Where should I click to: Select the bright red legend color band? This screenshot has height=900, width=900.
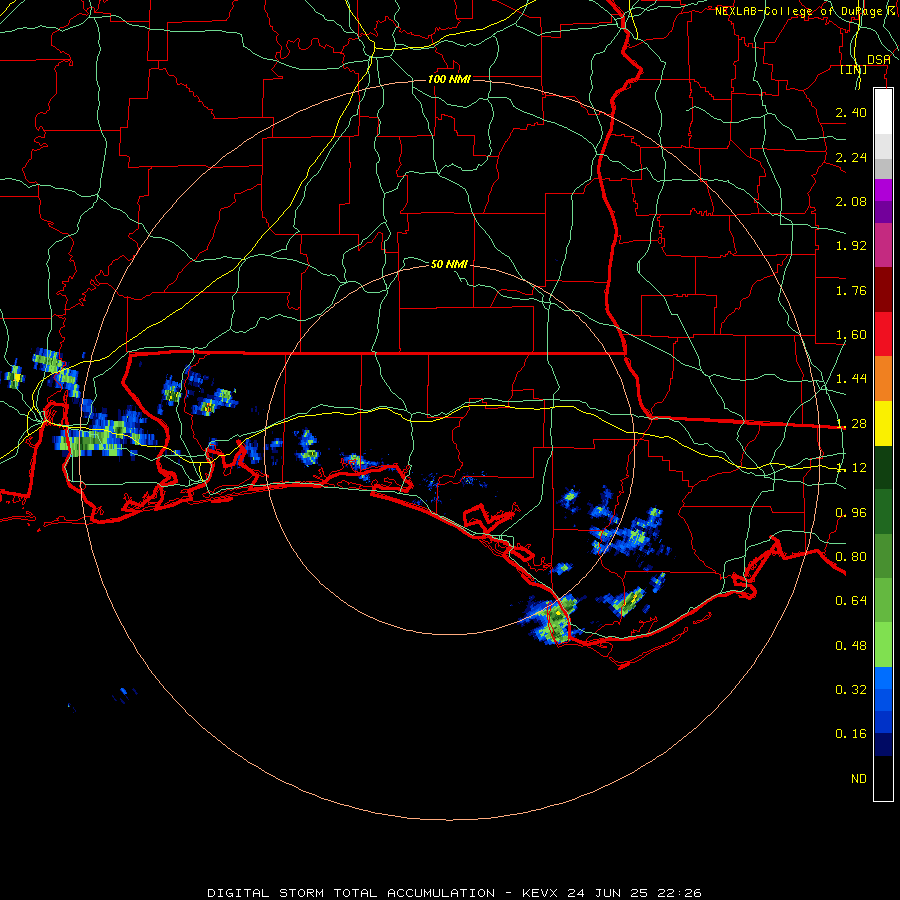click(x=883, y=334)
